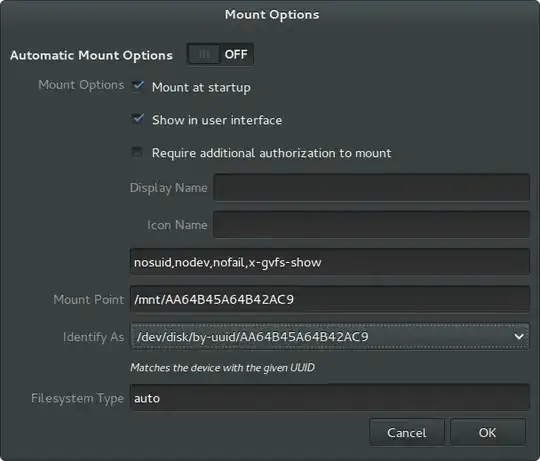Click the Display Name text field
This screenshot has width=540, height=461.
pyautogui.click(x=371, y=187)
